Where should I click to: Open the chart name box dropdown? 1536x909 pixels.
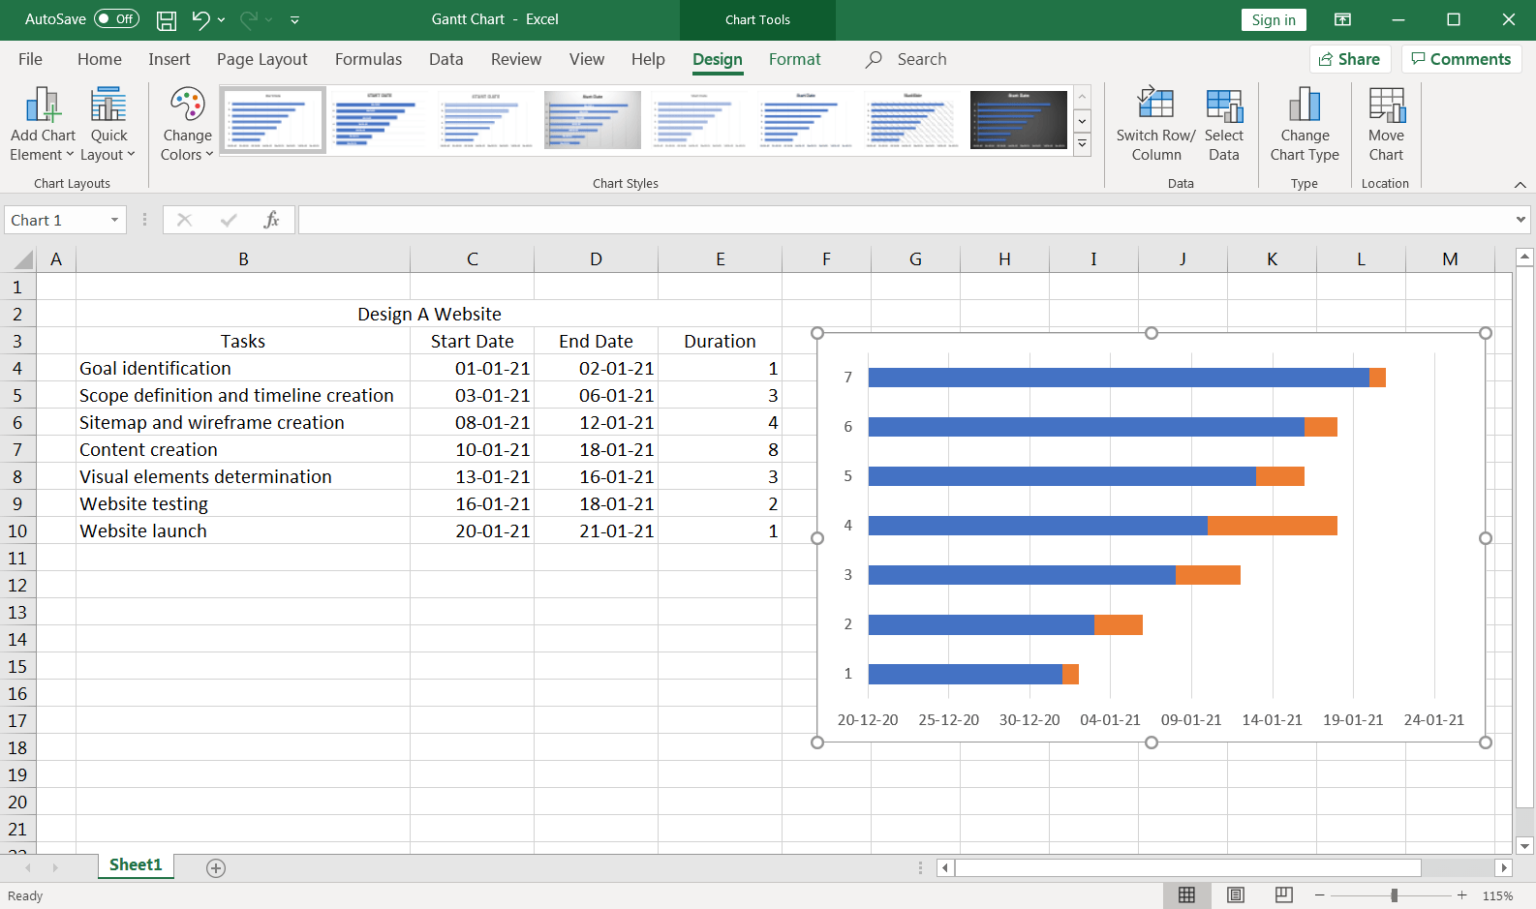click(x=112, y=219)
